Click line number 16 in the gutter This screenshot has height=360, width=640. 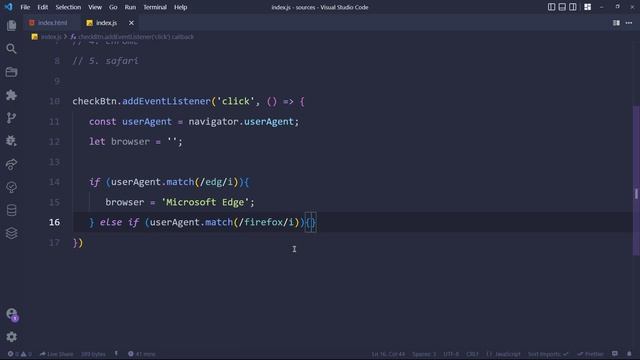pyautogui.click(x=54, y=222)
